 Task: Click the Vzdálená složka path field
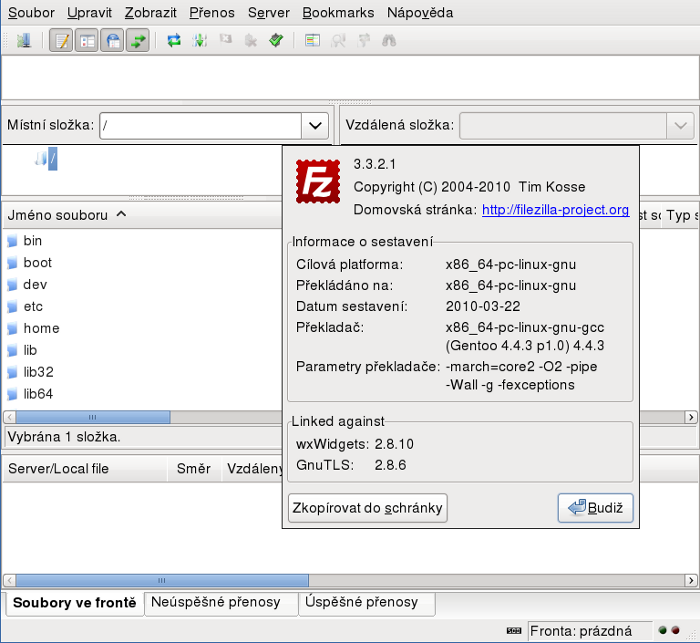click(563, 125)
